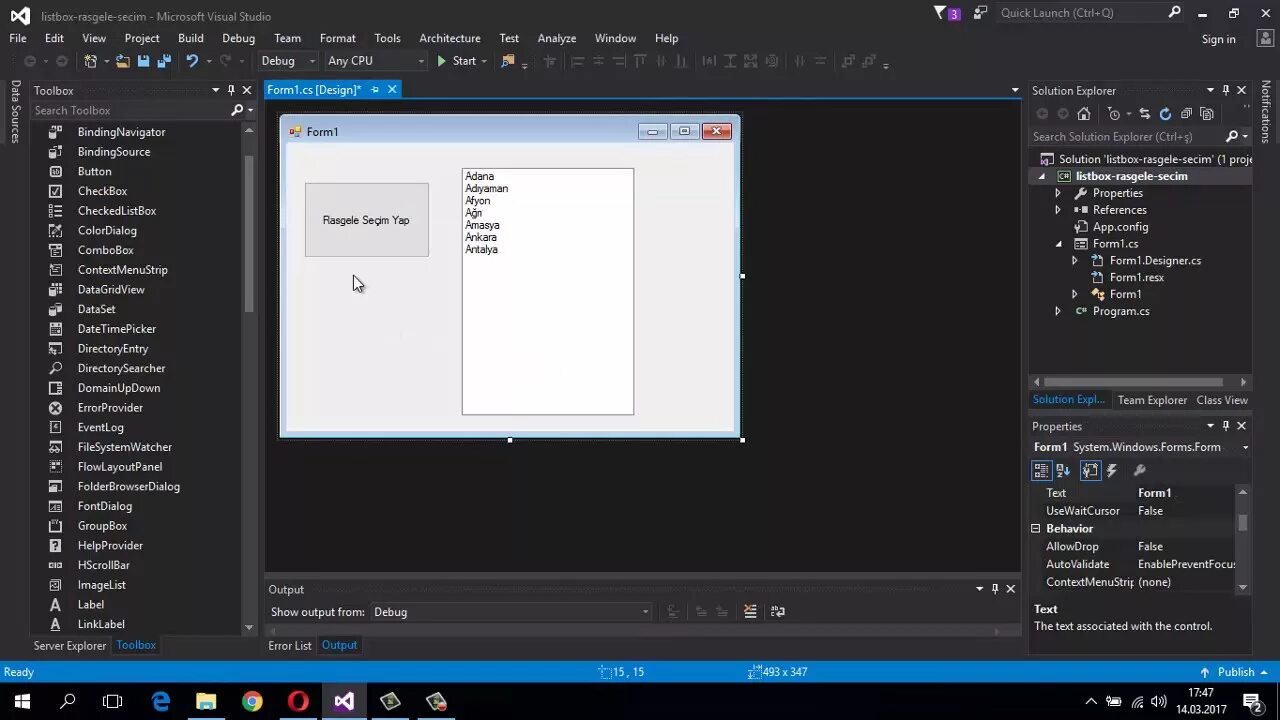This screenshot has width=1280, height=720.
Task: Open the Build menu
Action: pos(190,38)
